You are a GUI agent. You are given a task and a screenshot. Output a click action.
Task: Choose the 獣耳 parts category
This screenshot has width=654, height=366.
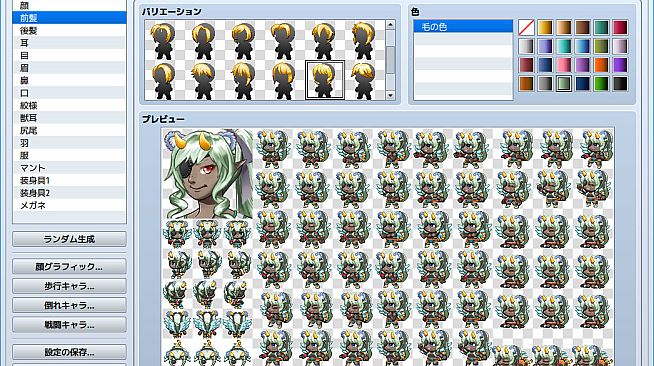click(x=69, y=118)
